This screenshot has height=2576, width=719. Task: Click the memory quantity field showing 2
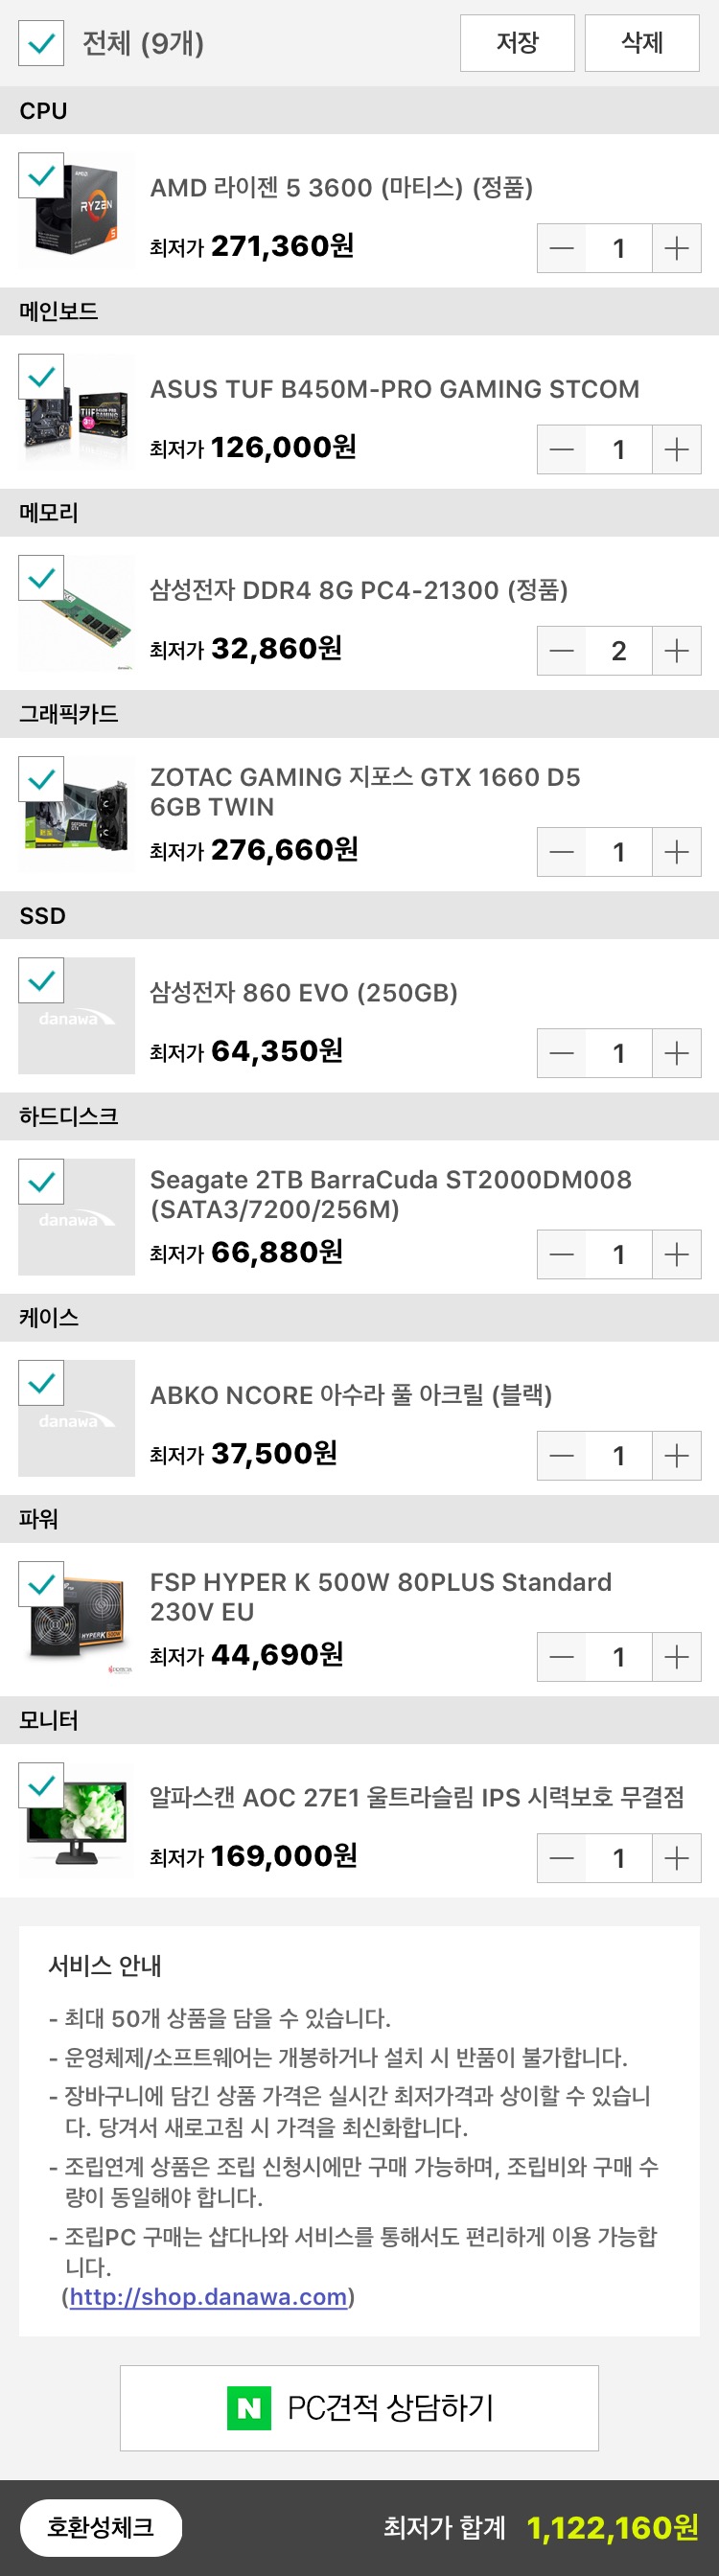(619, 651)
